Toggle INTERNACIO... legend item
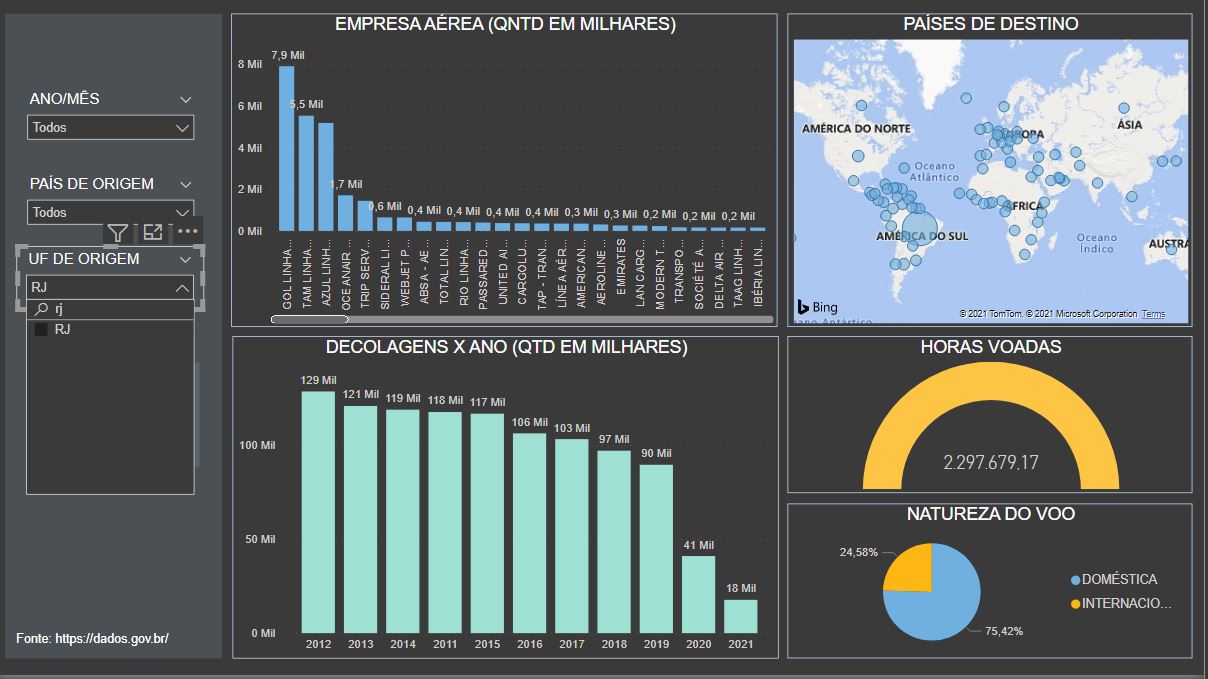The image size is (1208, 679). coord(1120,603)
